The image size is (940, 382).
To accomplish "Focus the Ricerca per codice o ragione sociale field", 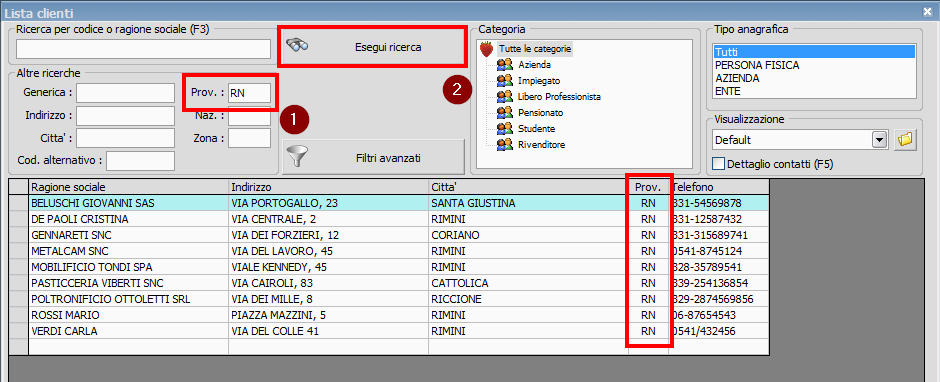I will [143, 49].
